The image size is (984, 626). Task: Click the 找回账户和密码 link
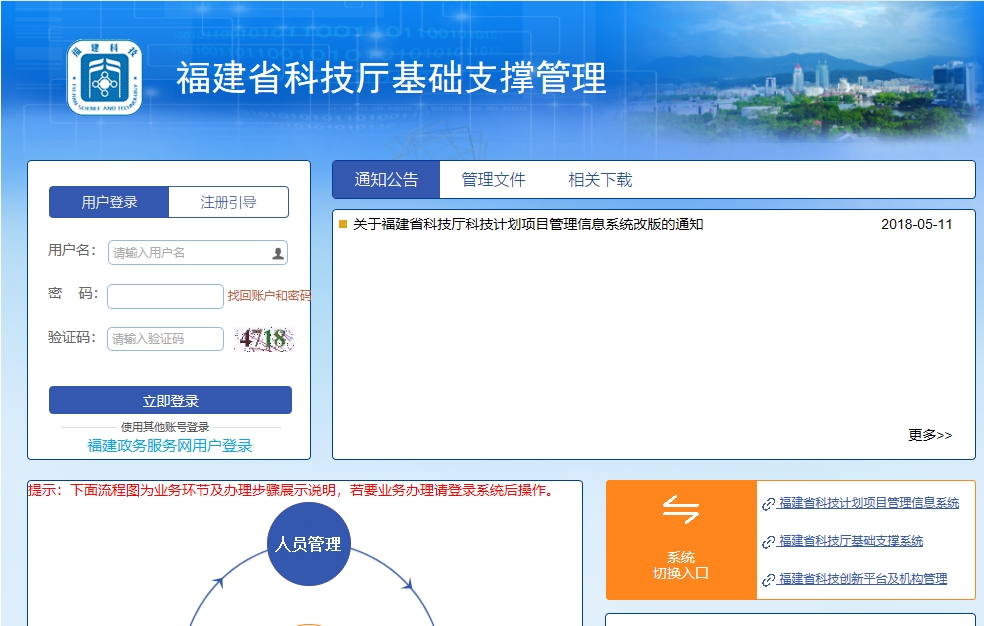268,296
